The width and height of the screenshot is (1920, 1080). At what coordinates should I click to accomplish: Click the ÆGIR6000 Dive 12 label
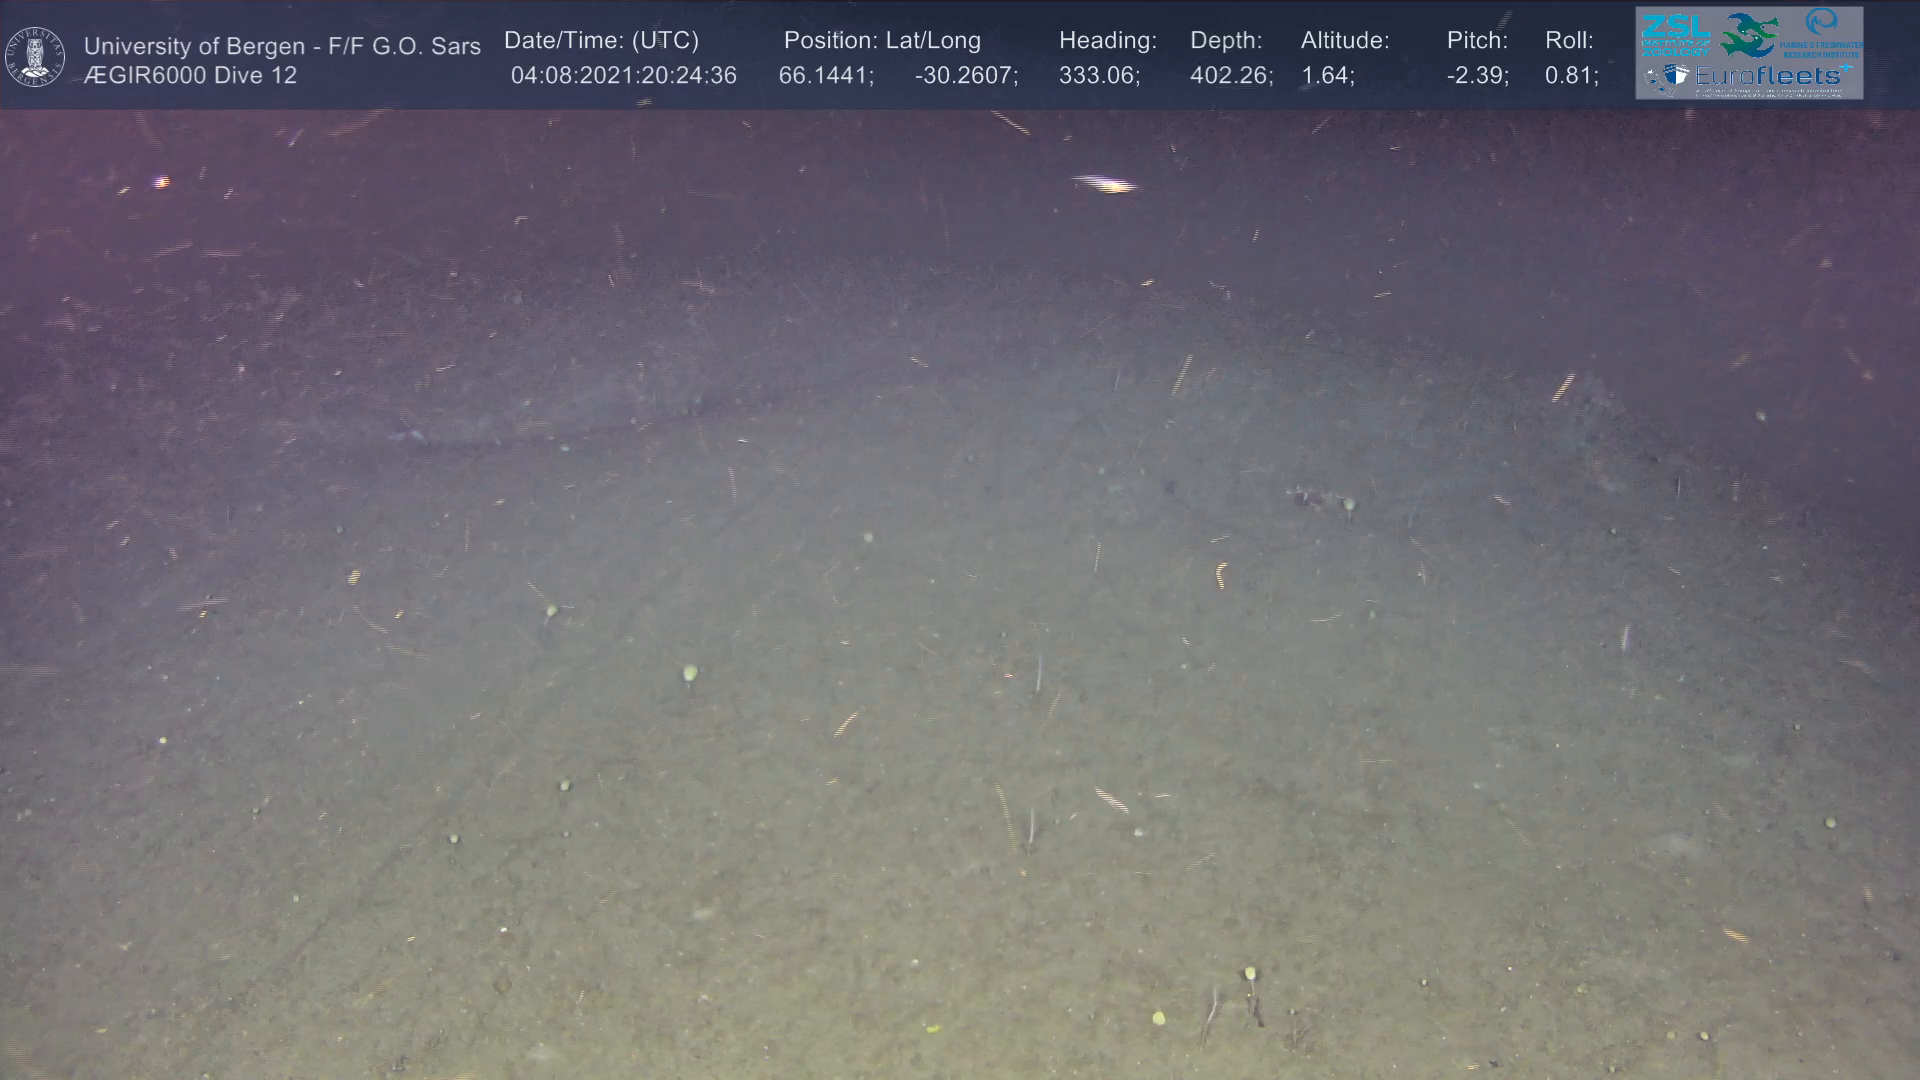point(190,76)
